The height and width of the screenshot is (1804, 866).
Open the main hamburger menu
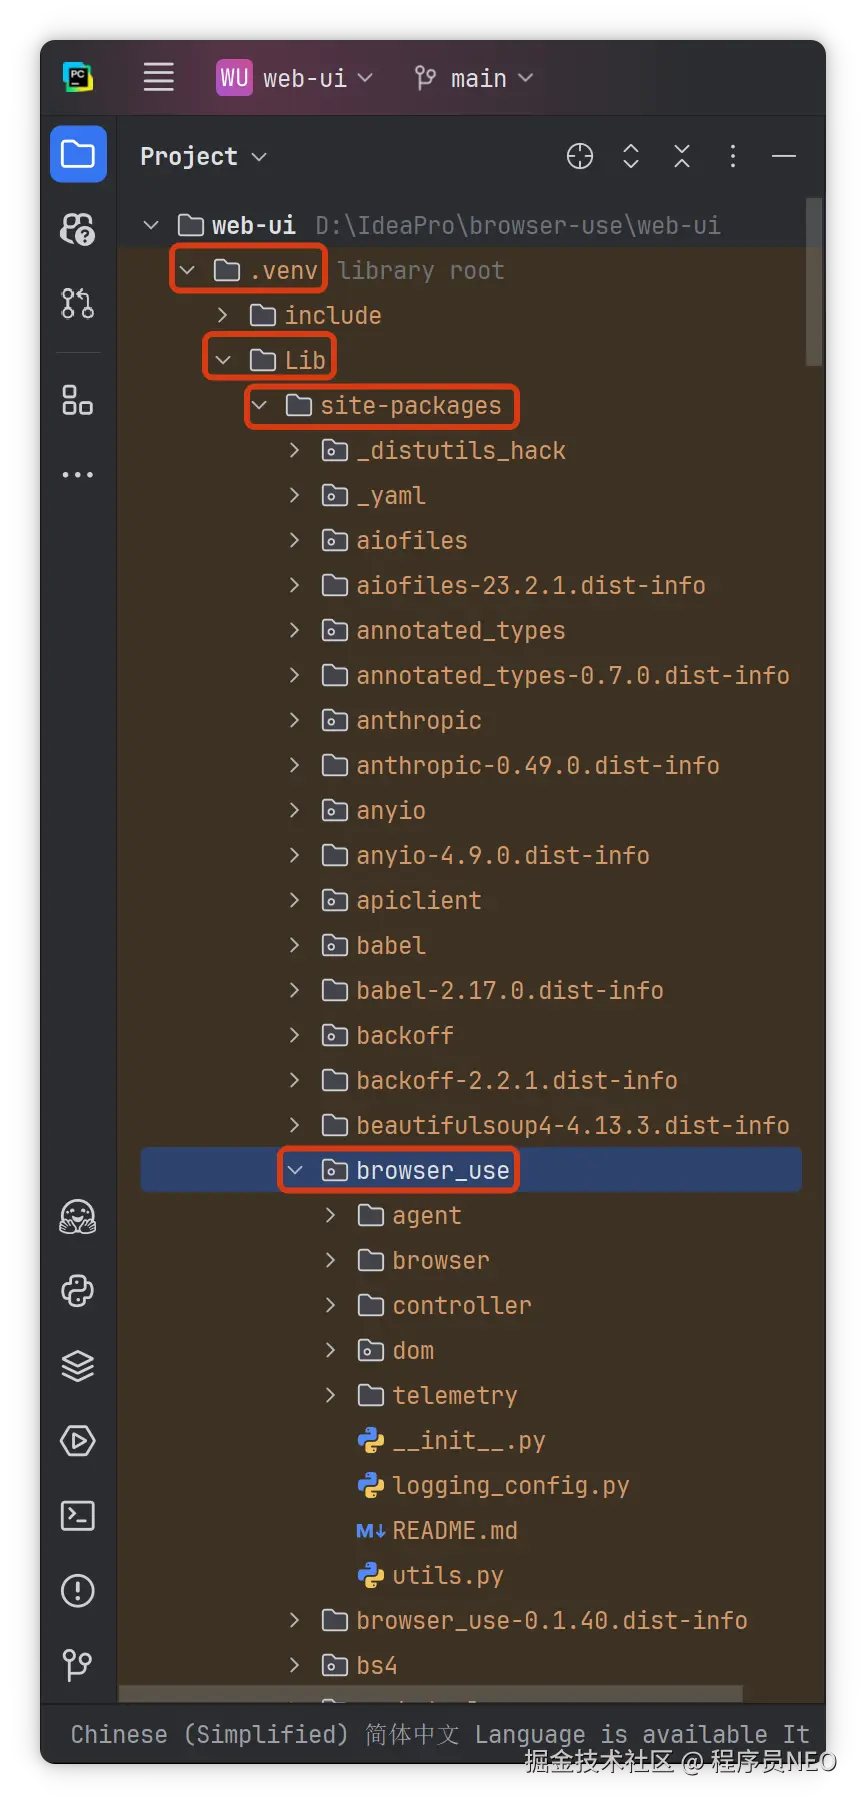tap(158, 78)
